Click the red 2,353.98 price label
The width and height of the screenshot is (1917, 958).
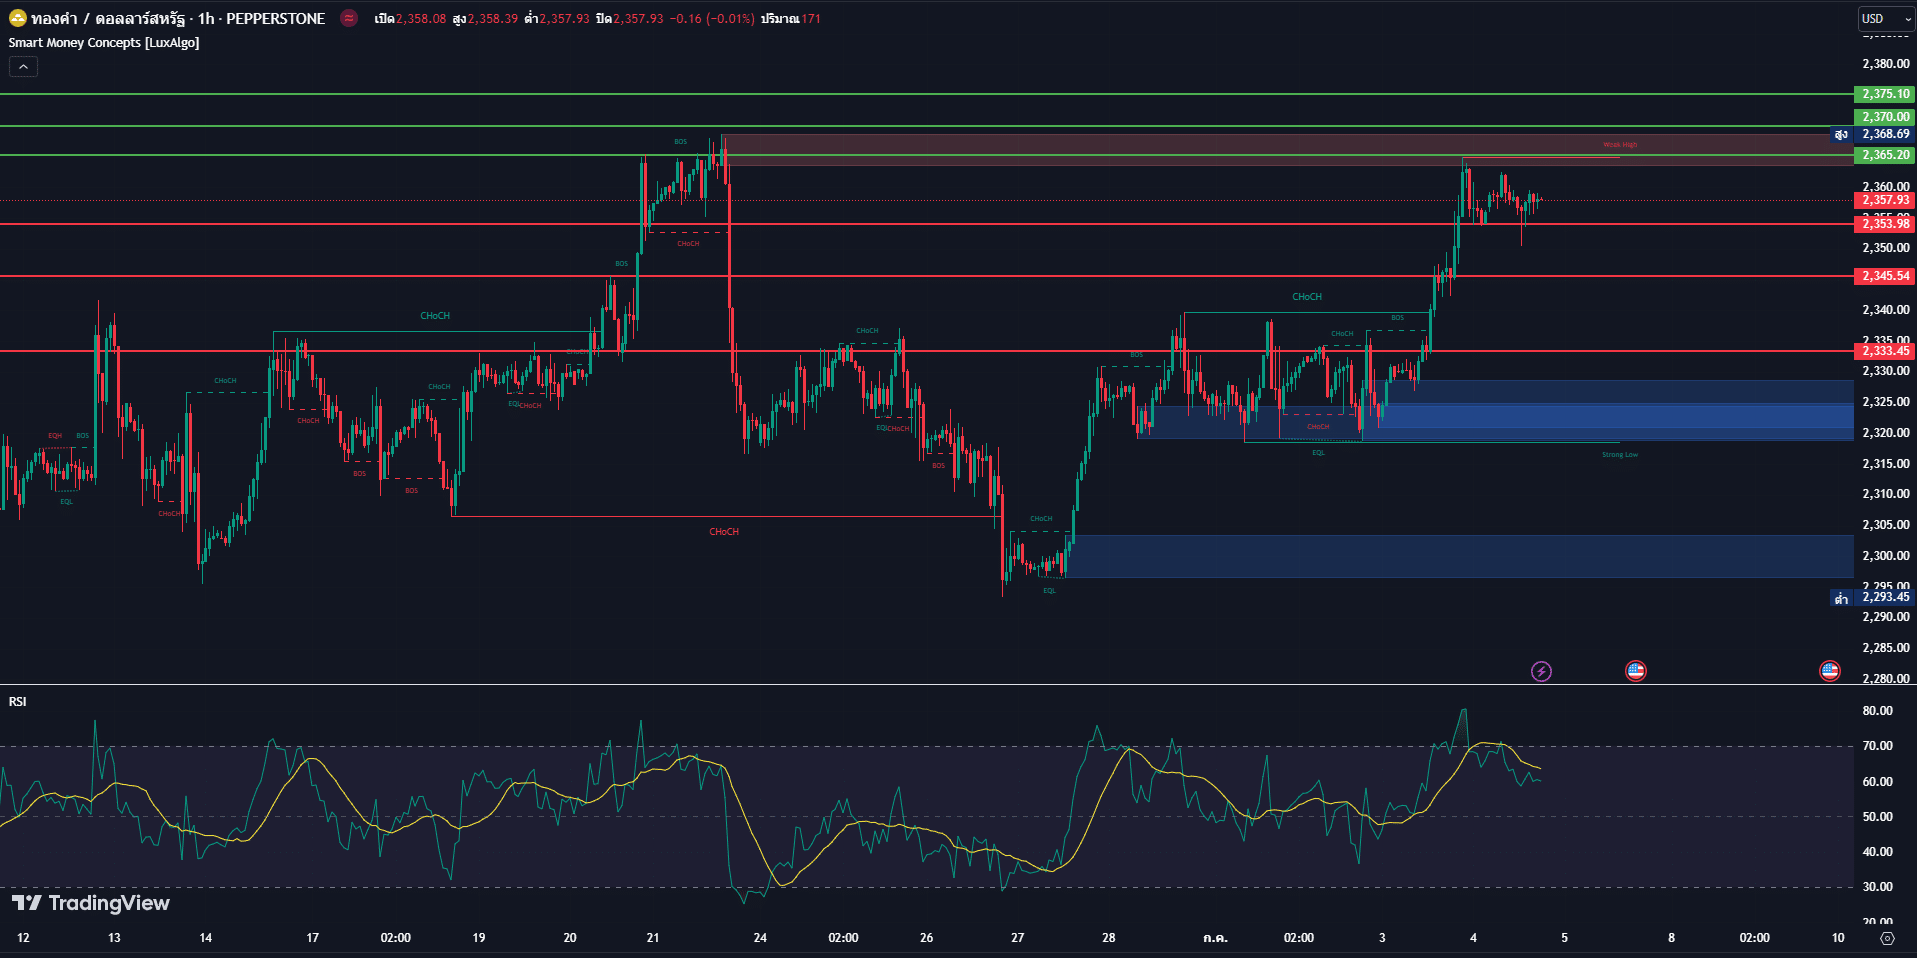click(1885, 224)
